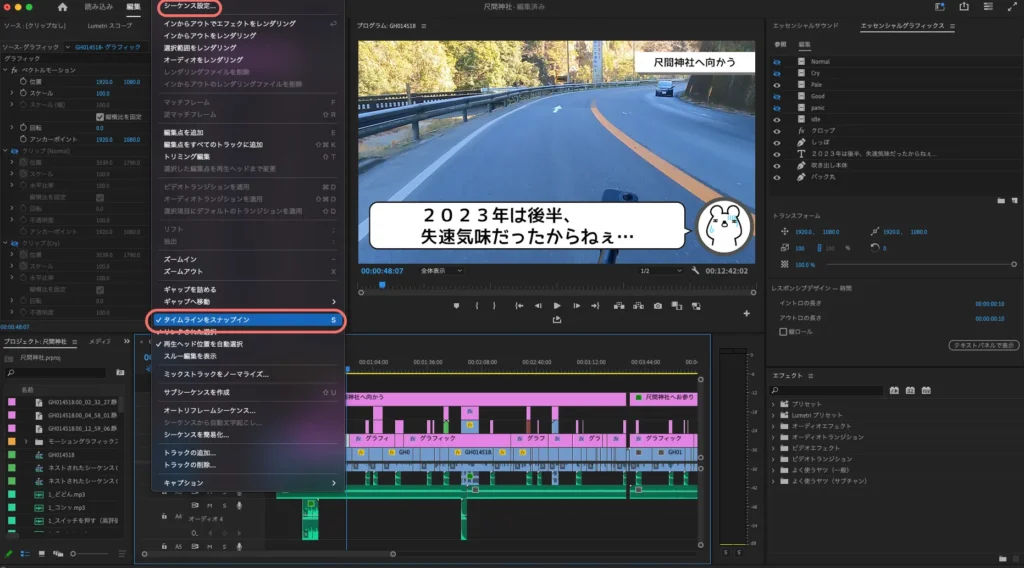Open the ギャップへ移動 submenu

pos(248,302)
